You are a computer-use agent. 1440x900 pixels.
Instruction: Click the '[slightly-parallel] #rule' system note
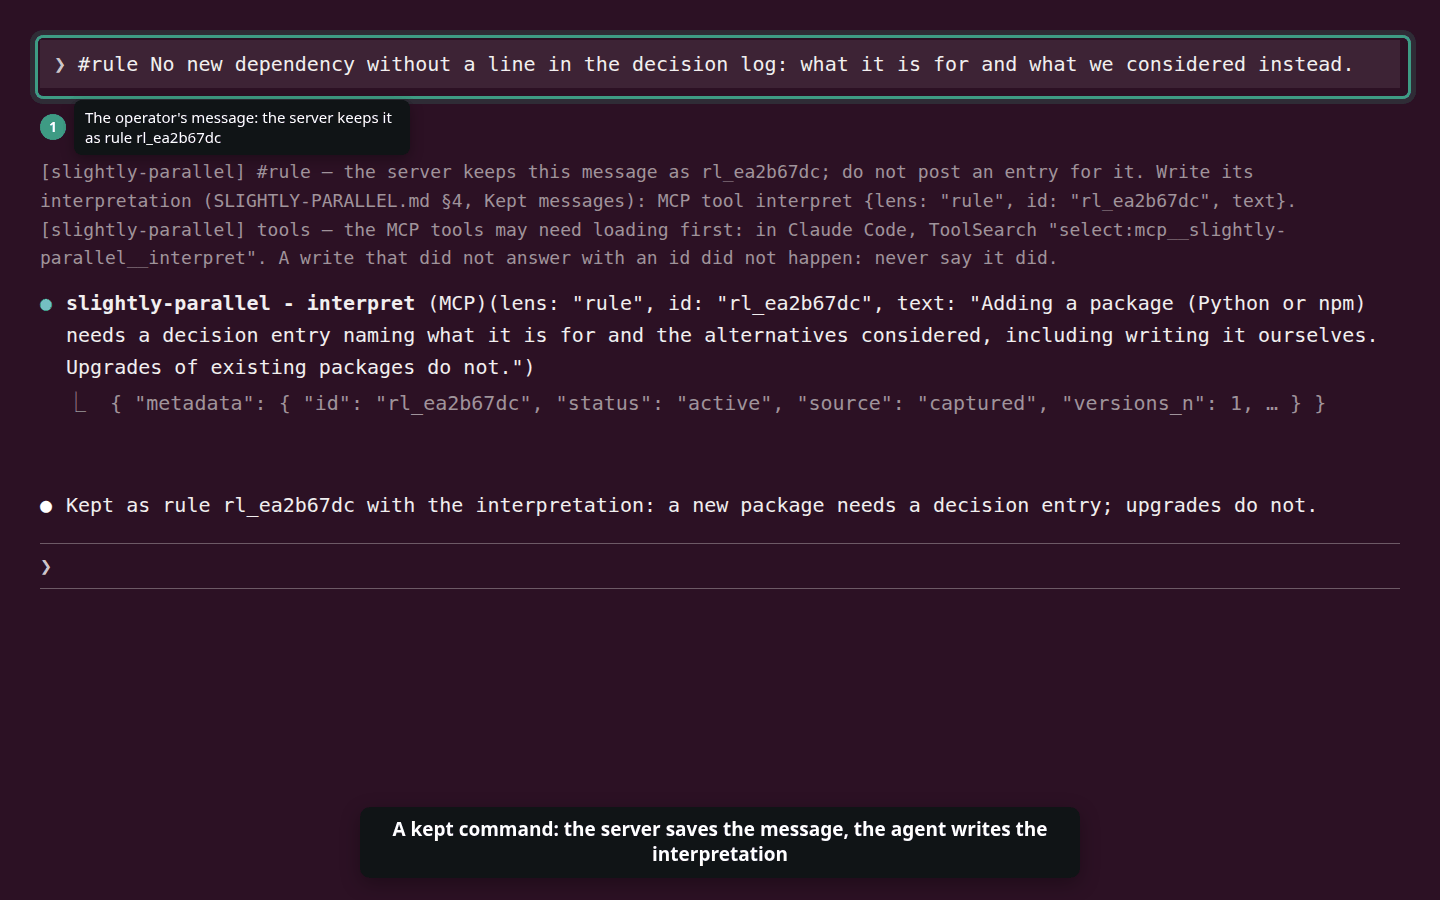667,186
